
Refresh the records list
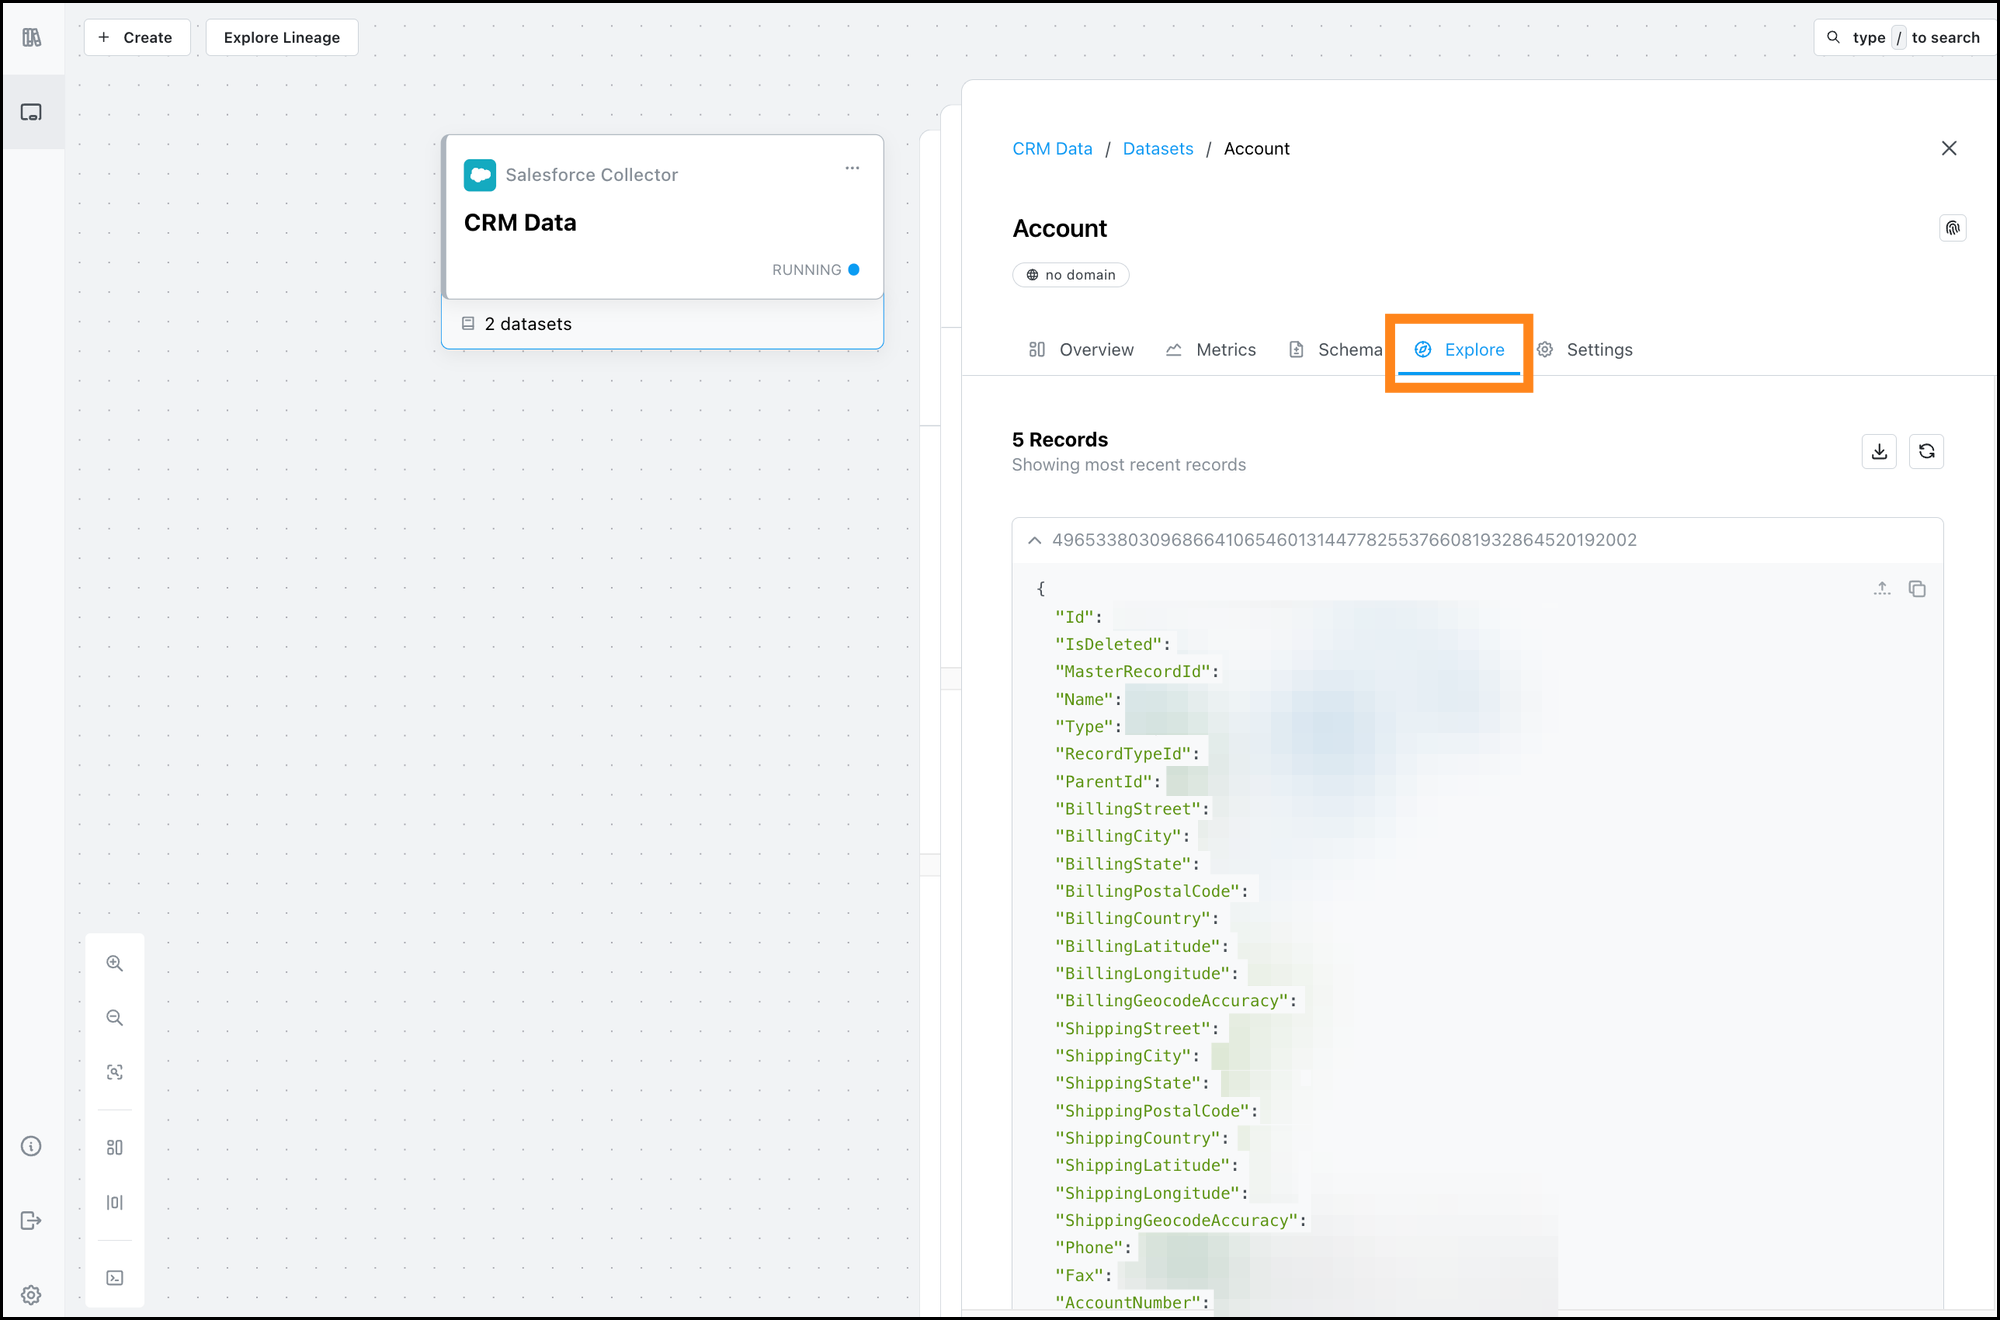pos(1926,451)
